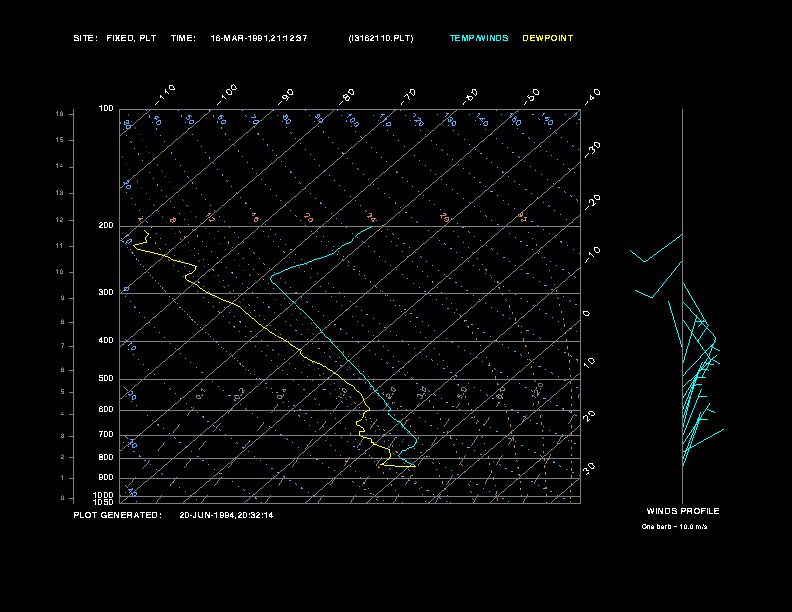Click the WINDS PROFILE caption
The width and height of the screenshot is (792, 612).
click(683, 511)
